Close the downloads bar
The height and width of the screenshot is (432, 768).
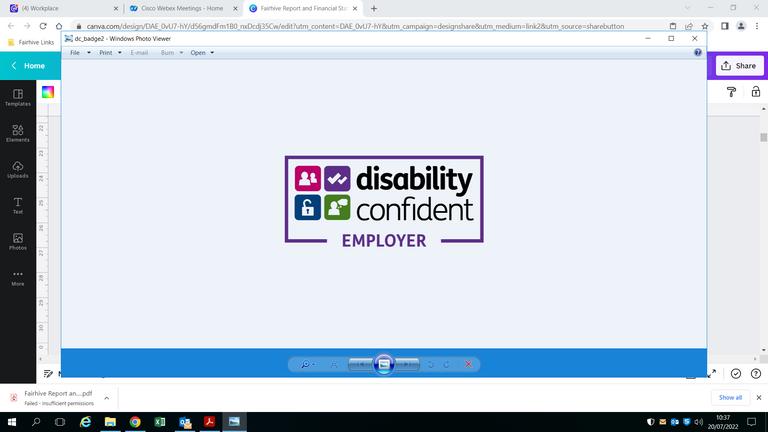click(x=759, y=397)
